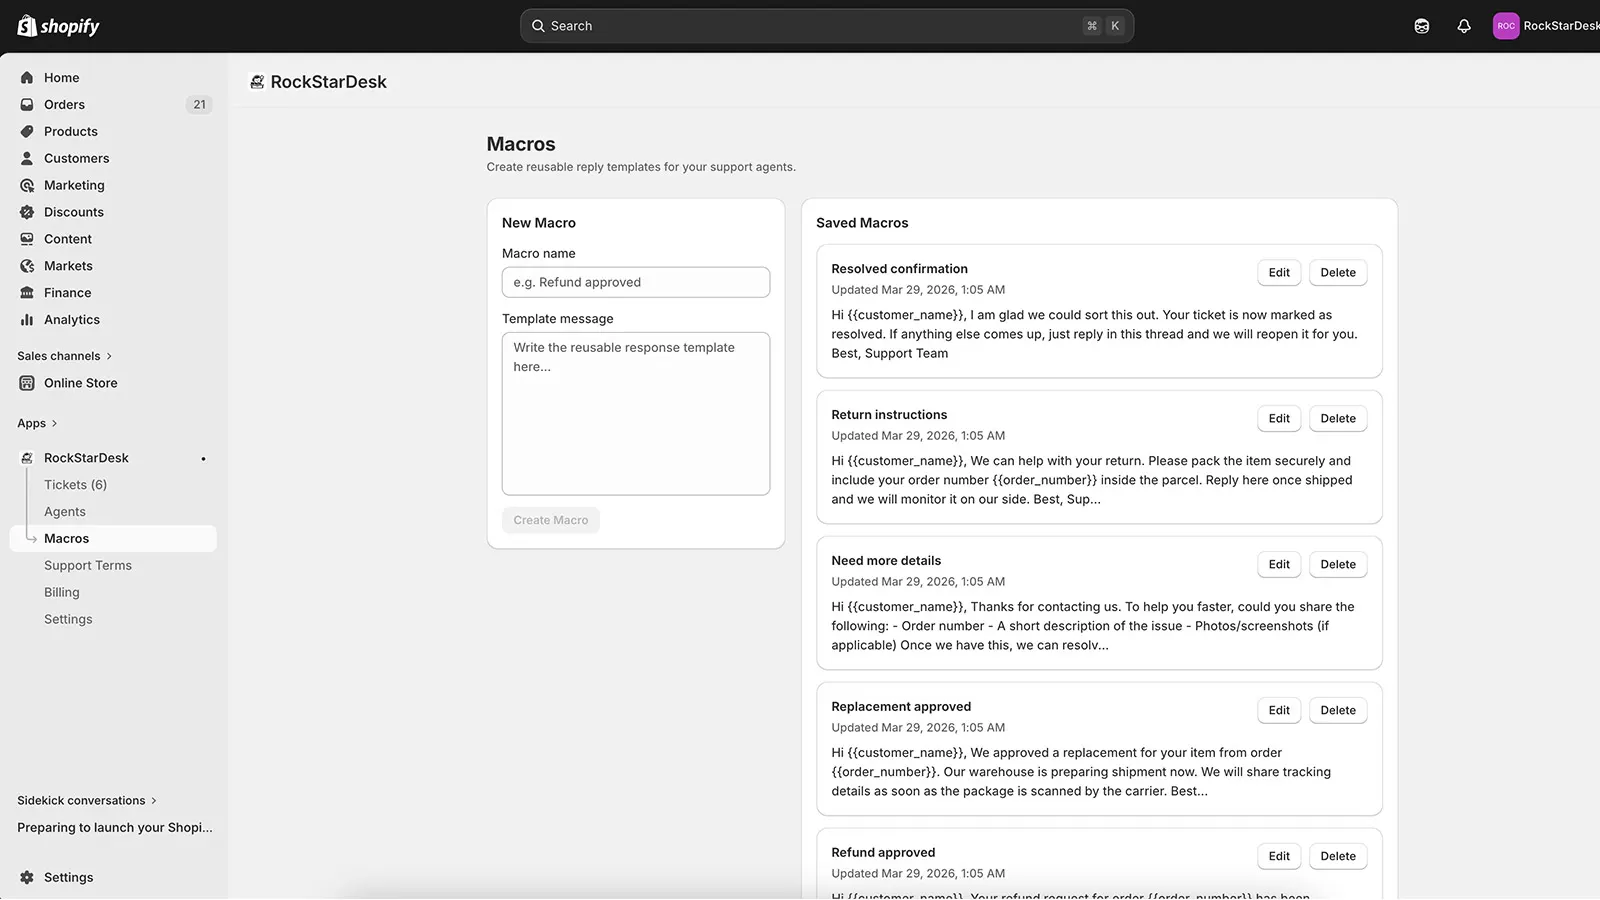Viewport: 1600px width, 900px height.
Task: Click the Macros page heading
Action: click(x=521, y=145)
